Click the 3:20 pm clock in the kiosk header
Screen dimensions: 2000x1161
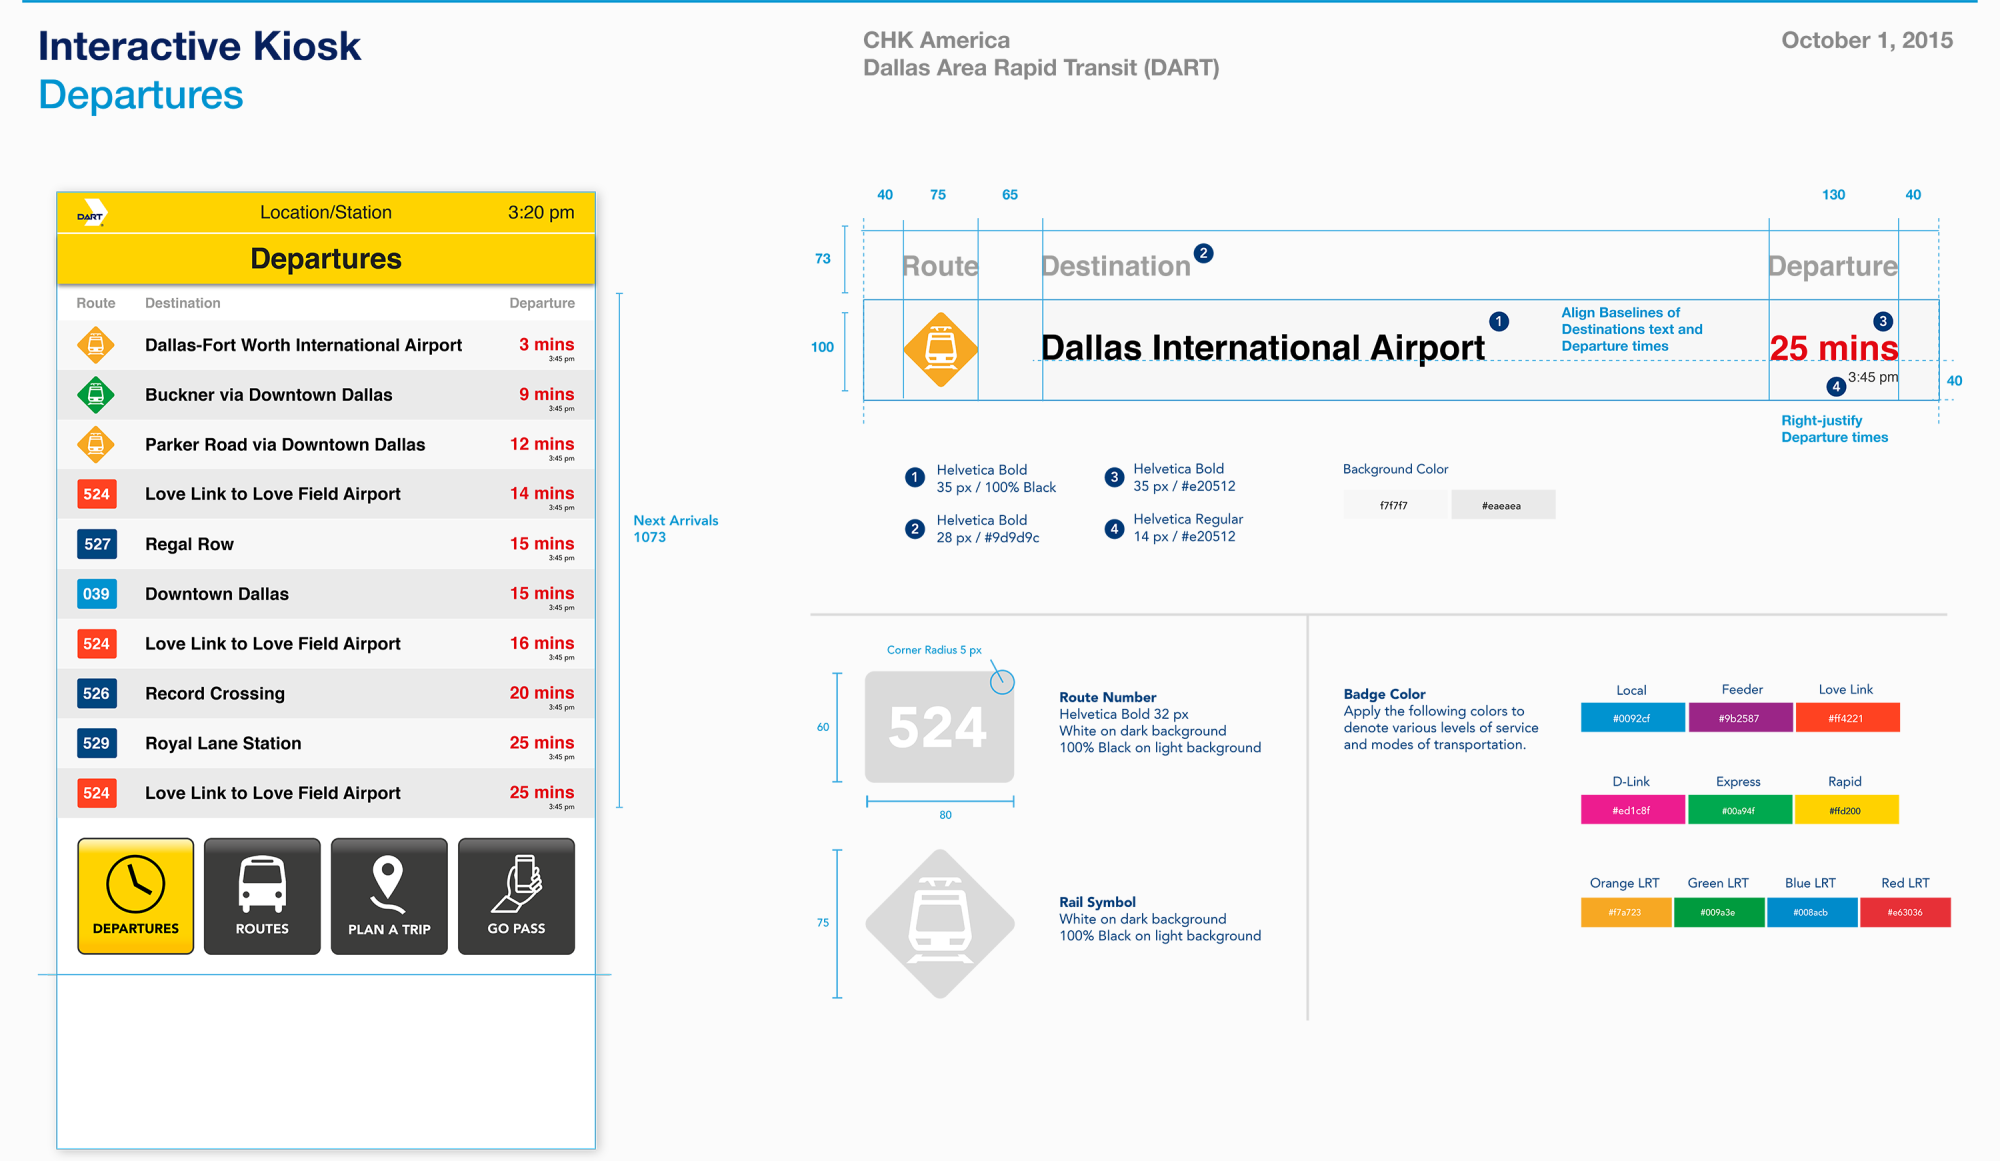541,212
